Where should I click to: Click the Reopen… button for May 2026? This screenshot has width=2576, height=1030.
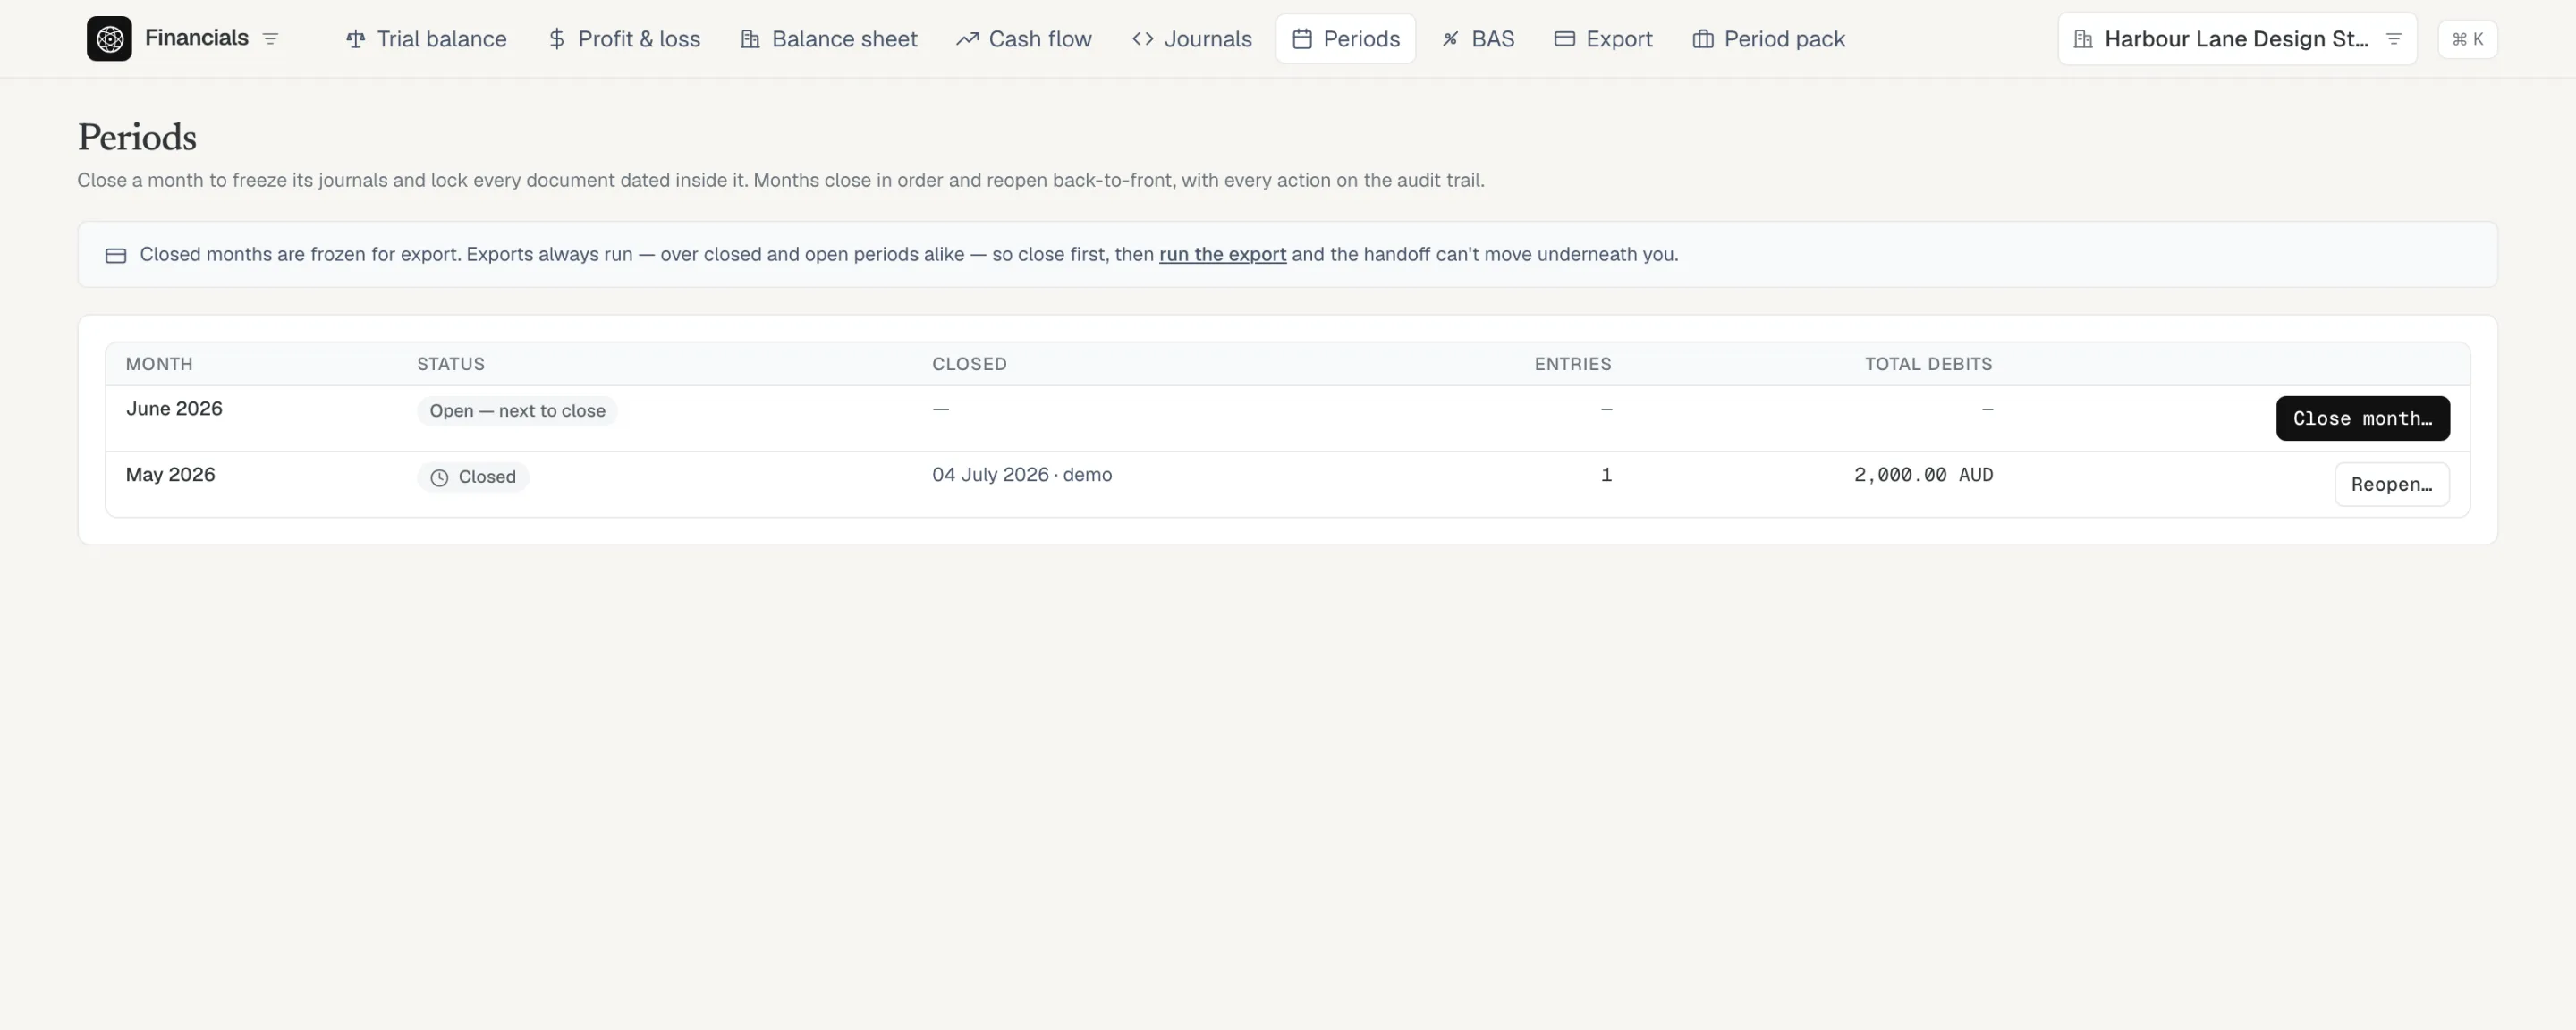coord(2391,484)
